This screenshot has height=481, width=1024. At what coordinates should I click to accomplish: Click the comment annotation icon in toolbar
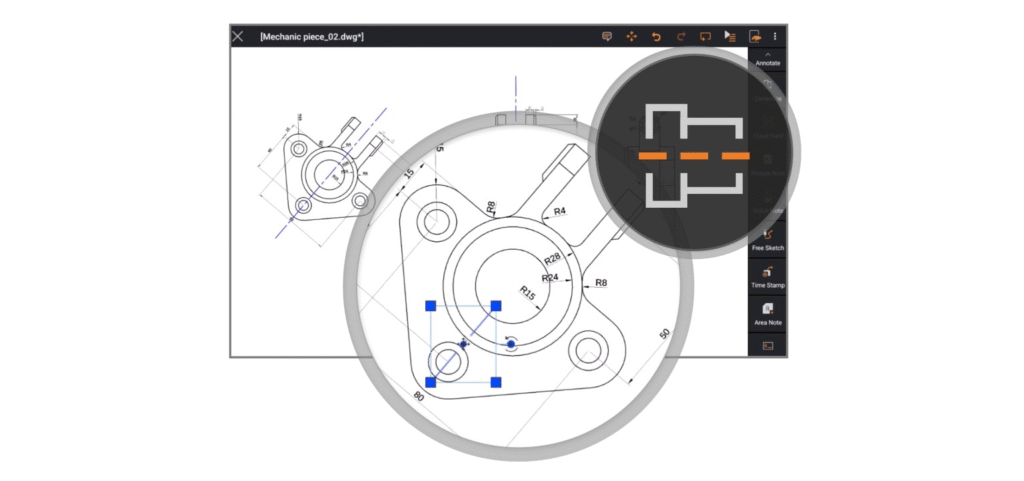coord(606,36)
